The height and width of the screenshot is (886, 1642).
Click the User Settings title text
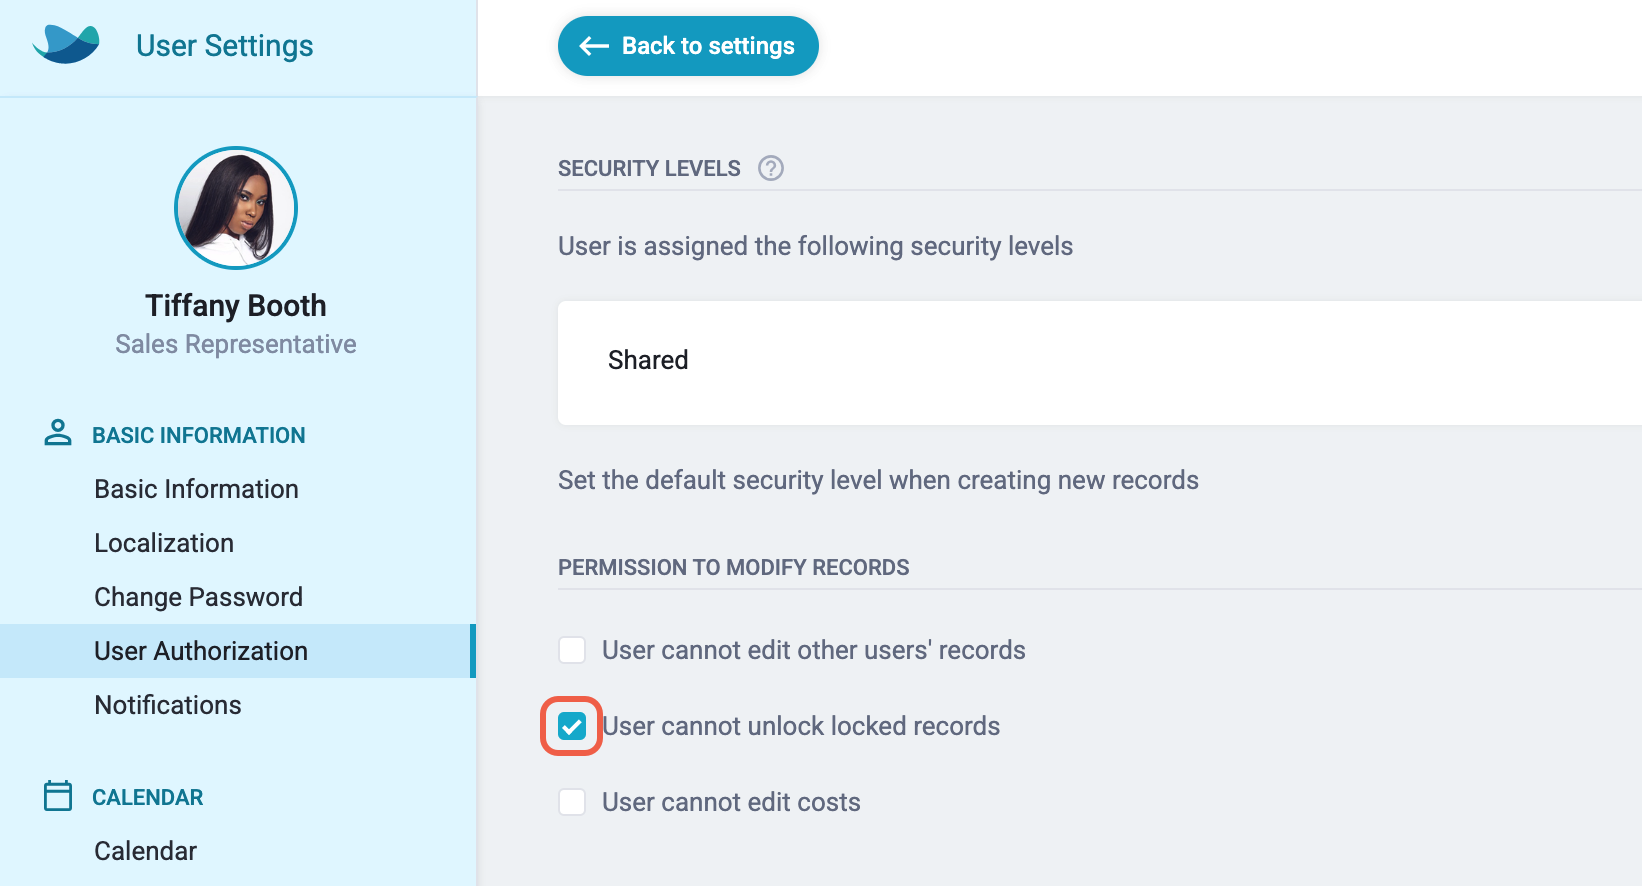225,46
